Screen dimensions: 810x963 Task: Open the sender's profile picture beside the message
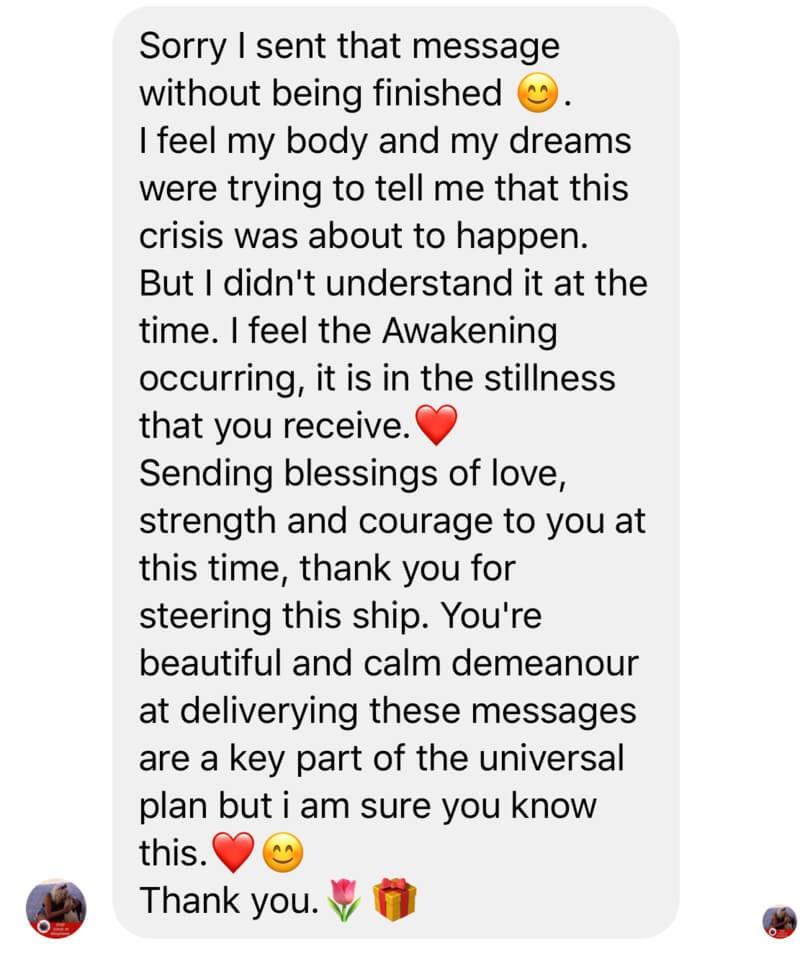(x=55, y=908)
